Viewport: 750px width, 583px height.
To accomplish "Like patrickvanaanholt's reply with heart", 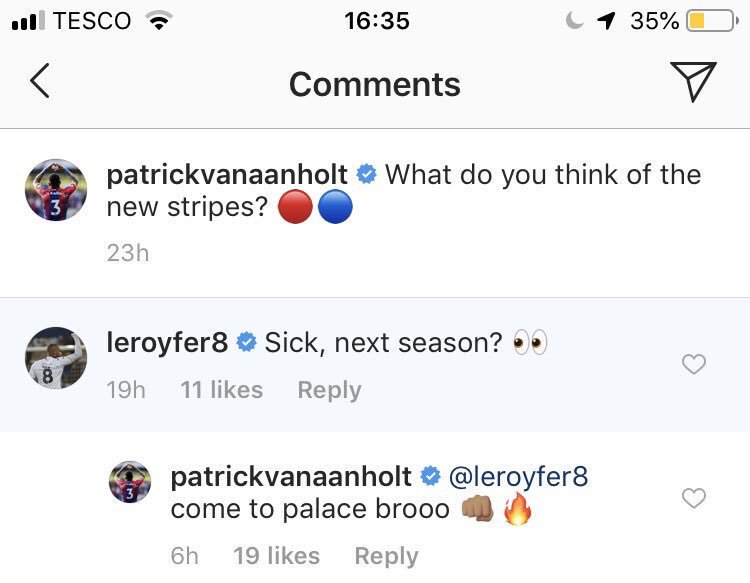I will 693,497.
